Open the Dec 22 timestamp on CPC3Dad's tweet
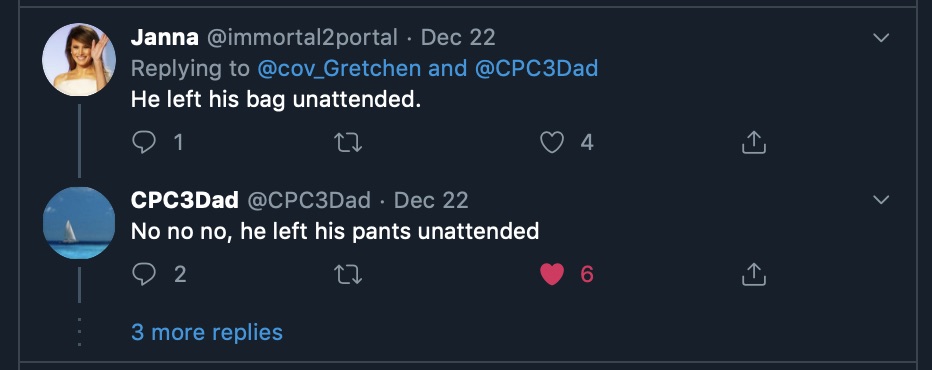This screenshot has width=932, height=370. 431,200
